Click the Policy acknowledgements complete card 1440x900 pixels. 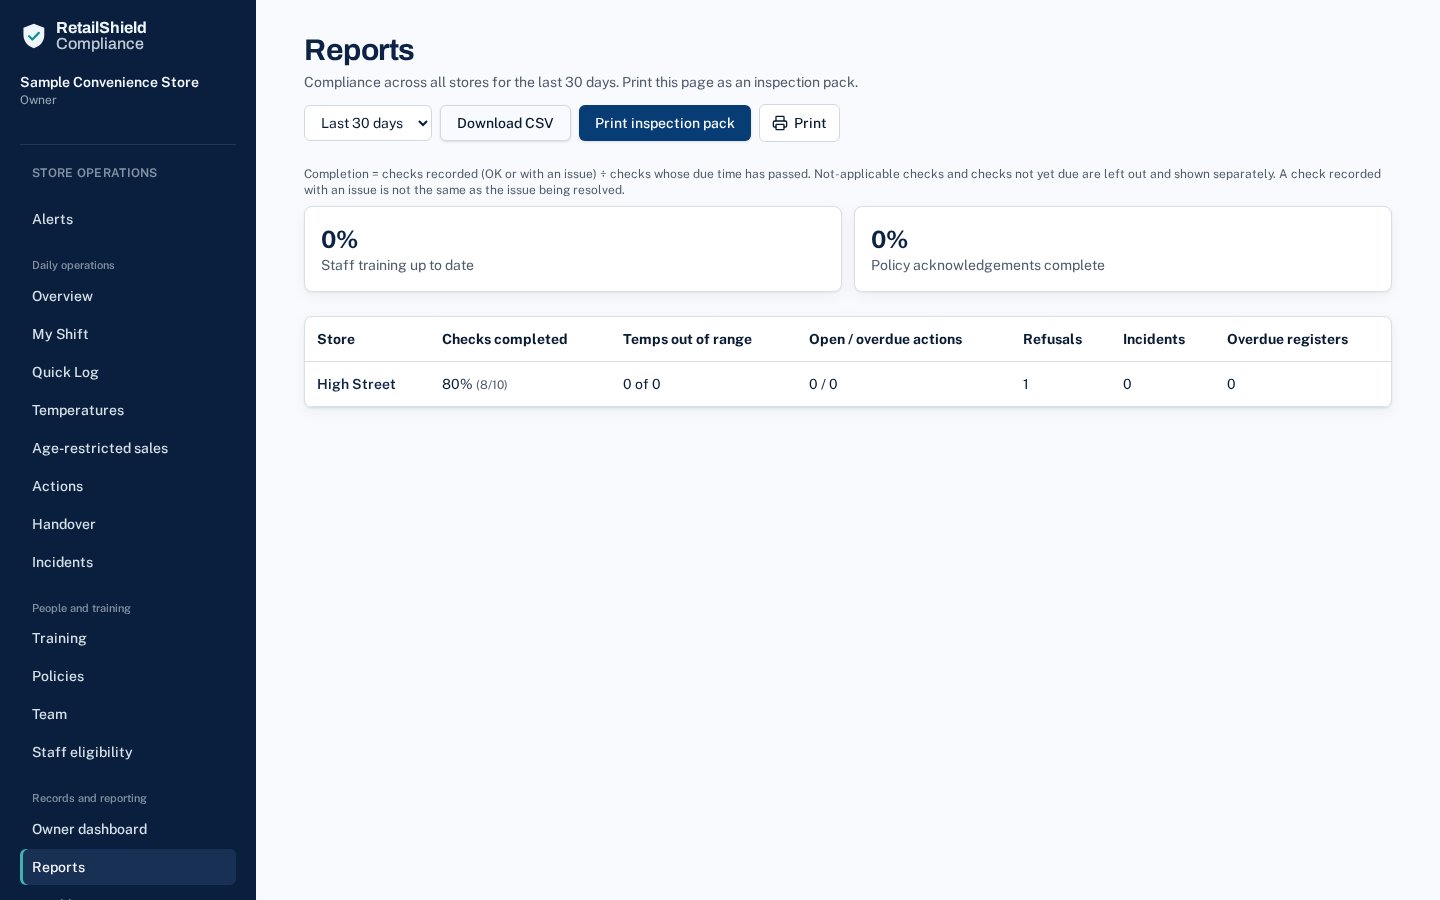pyautogui.click(x=1123, y=249)
